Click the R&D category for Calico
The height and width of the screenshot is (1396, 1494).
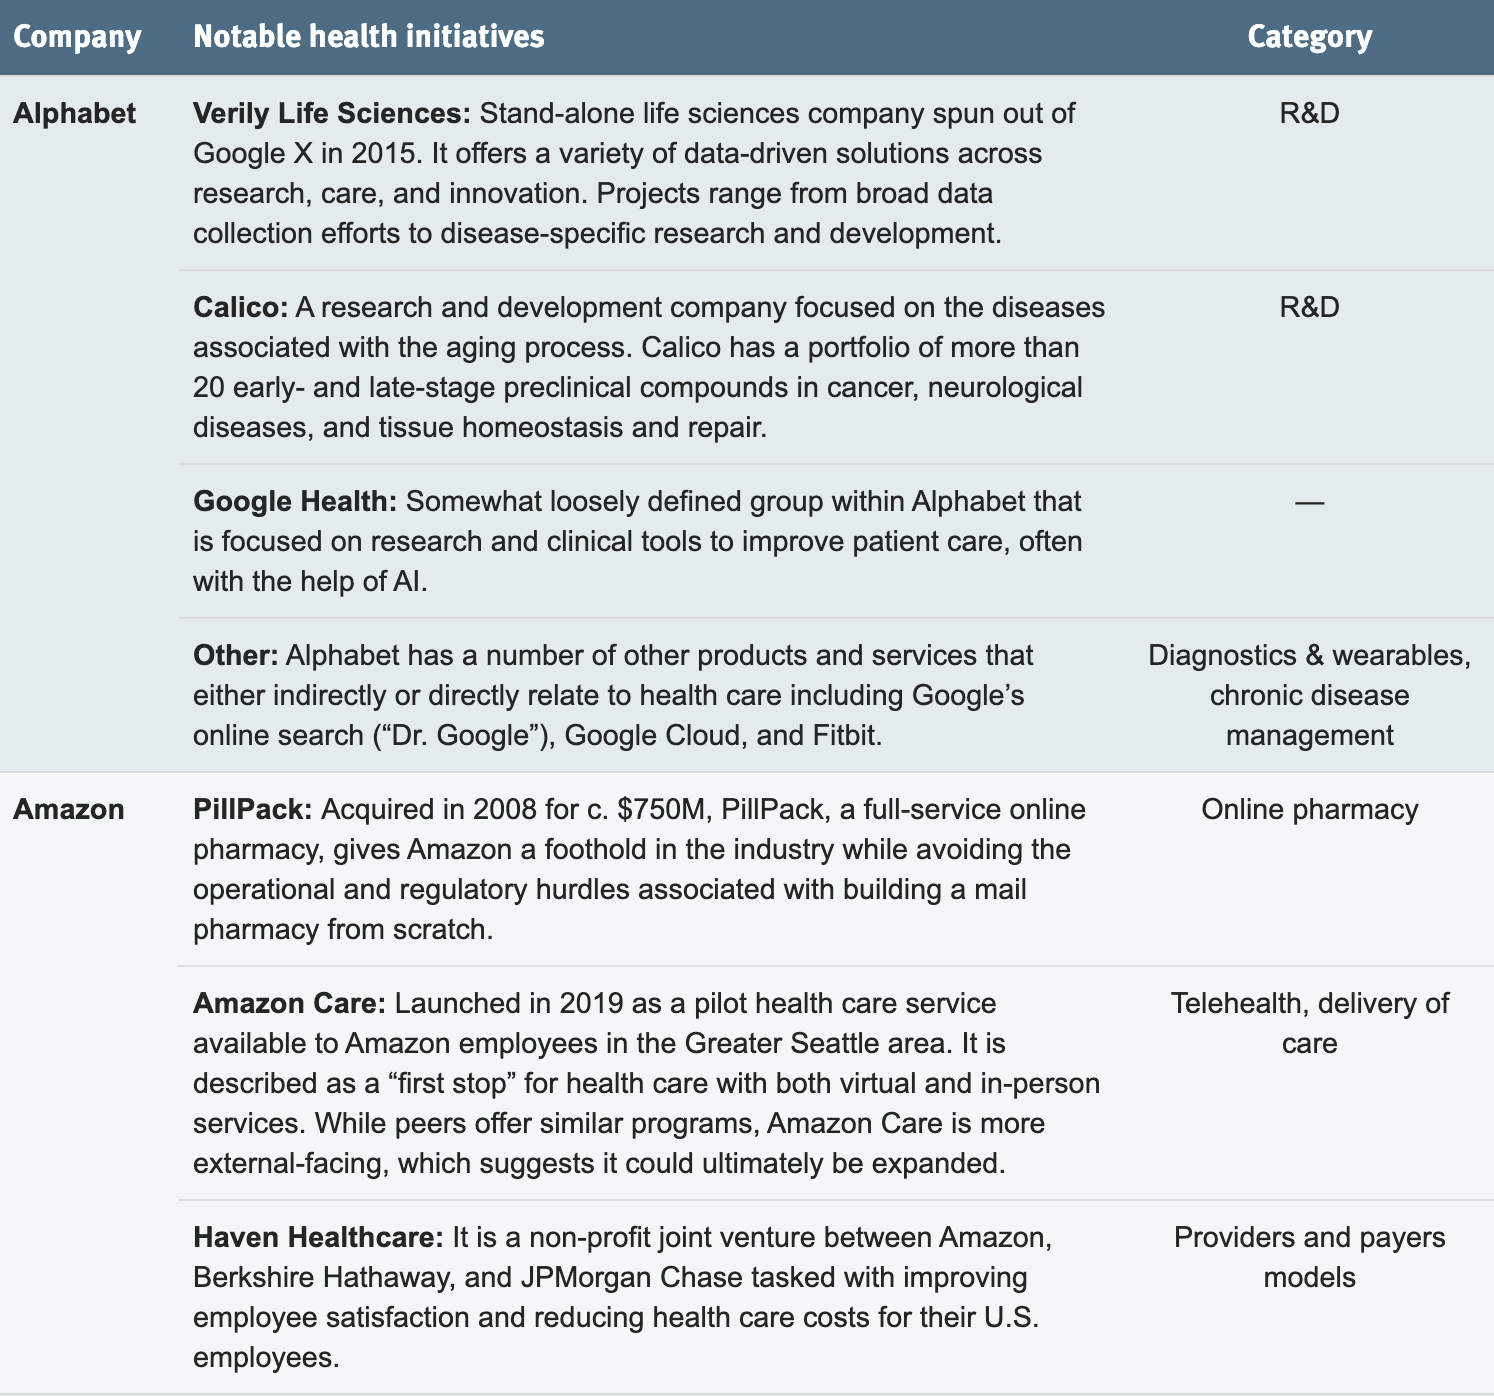1309,307
